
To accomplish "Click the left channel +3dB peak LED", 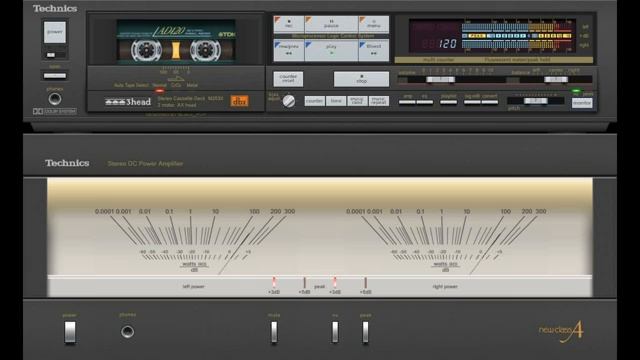I will [274, 282].
